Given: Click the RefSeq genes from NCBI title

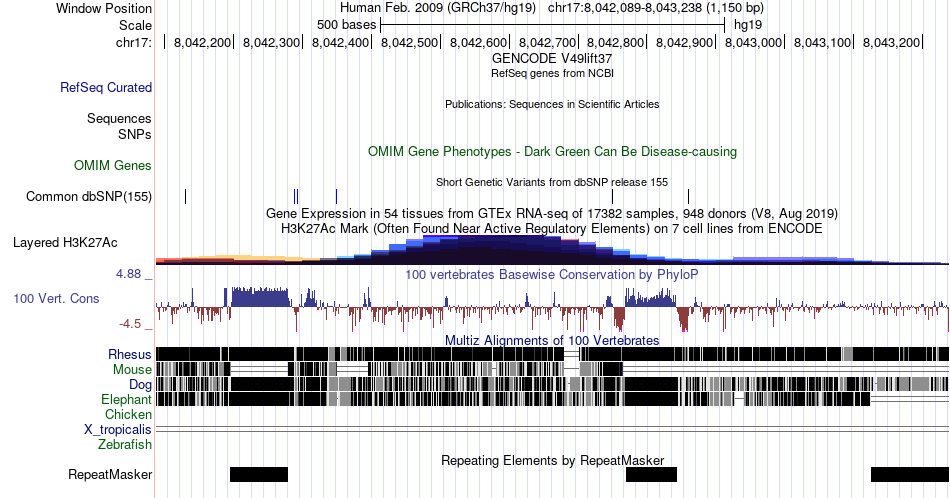Looking at the screenshot, I should (x=552, y=73).
